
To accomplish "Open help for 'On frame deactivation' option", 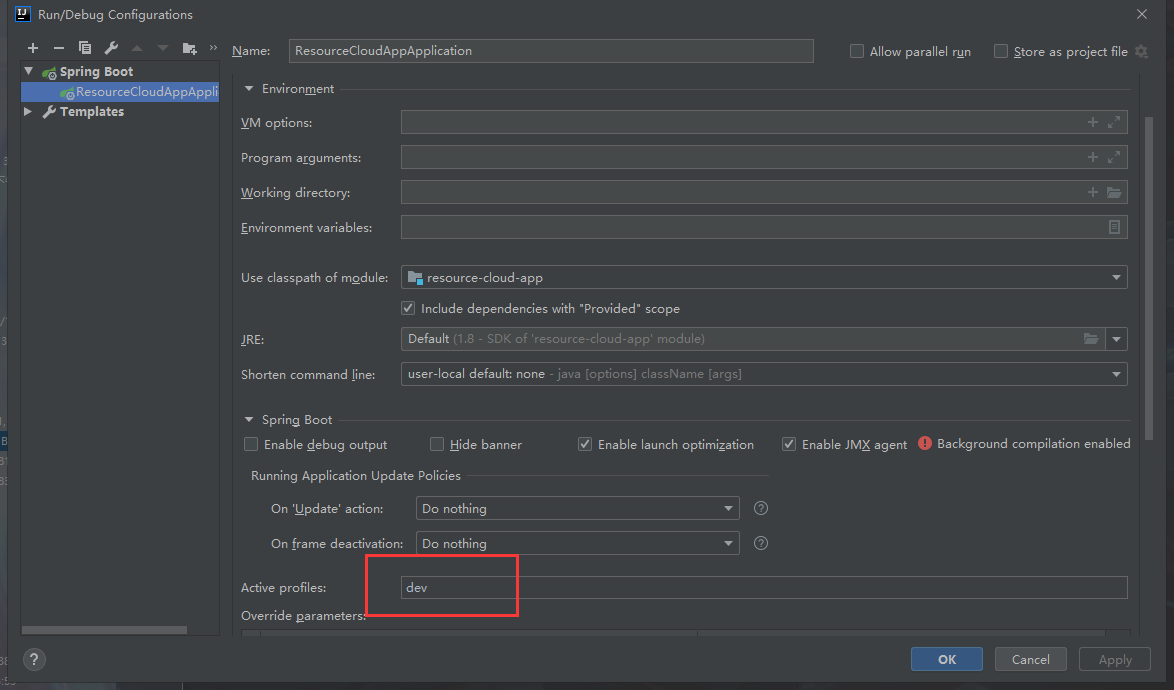I will 760,543.
